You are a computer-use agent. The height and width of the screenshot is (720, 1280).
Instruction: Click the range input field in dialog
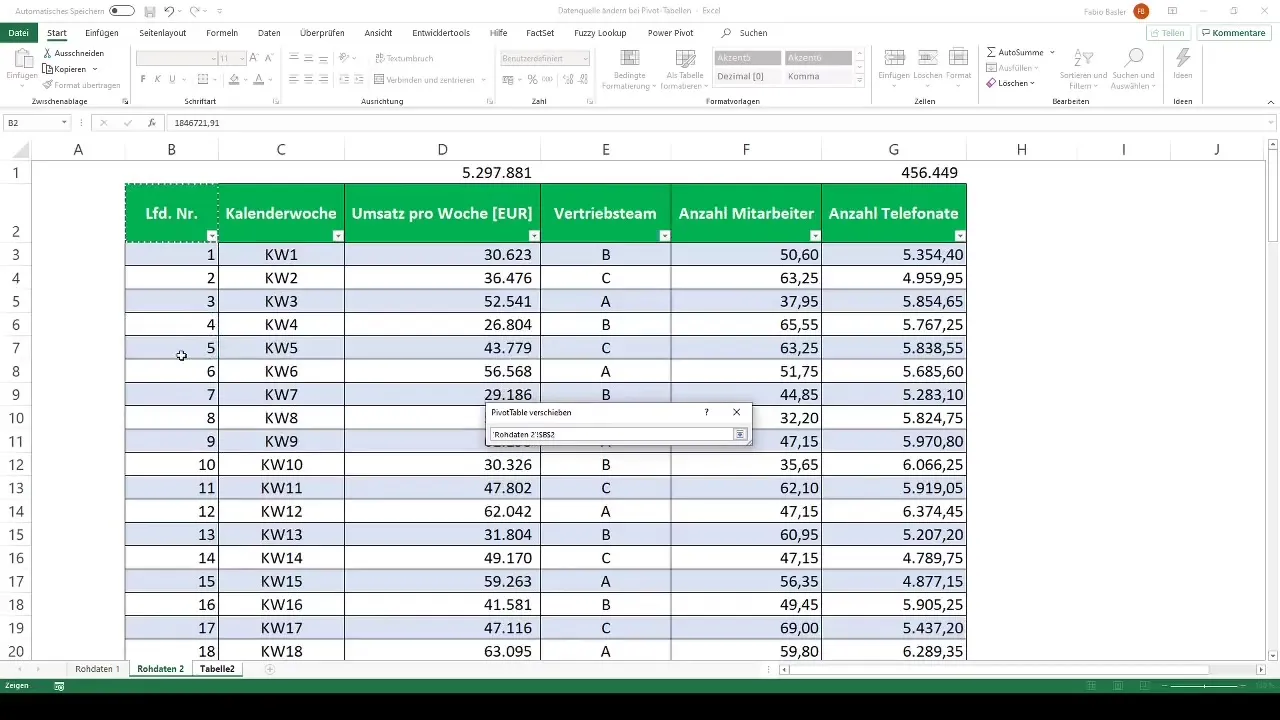(611, 434)
